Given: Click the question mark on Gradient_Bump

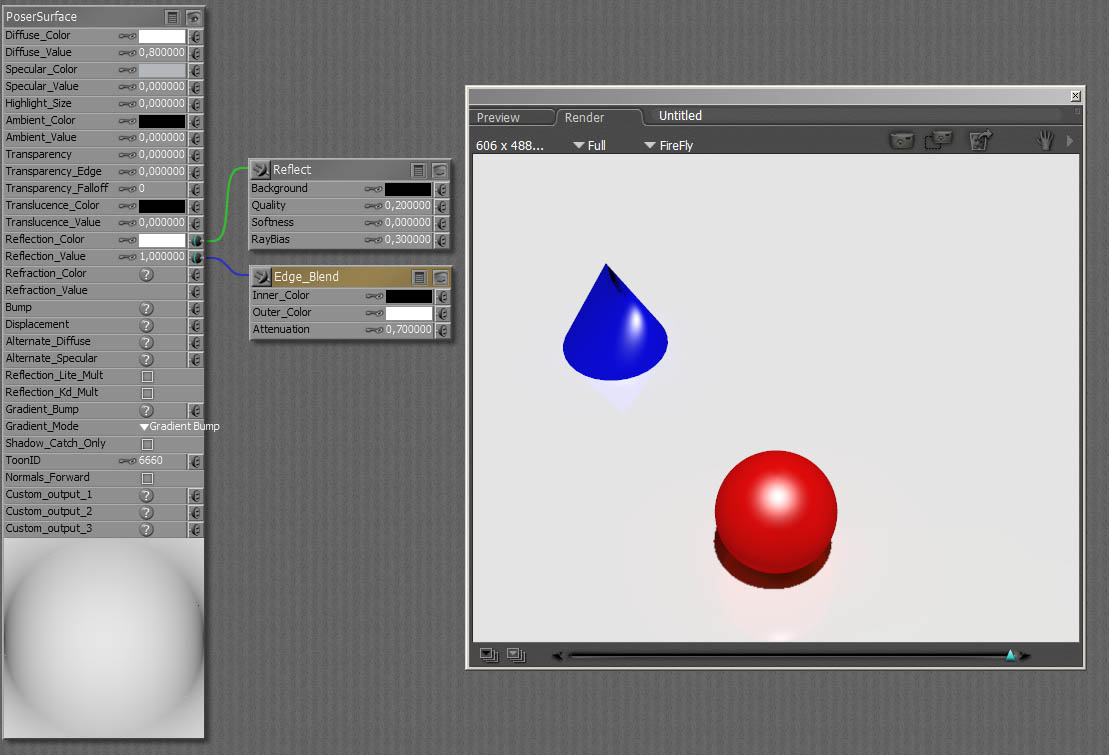Looking at the screenshot, I should point(146,410).
